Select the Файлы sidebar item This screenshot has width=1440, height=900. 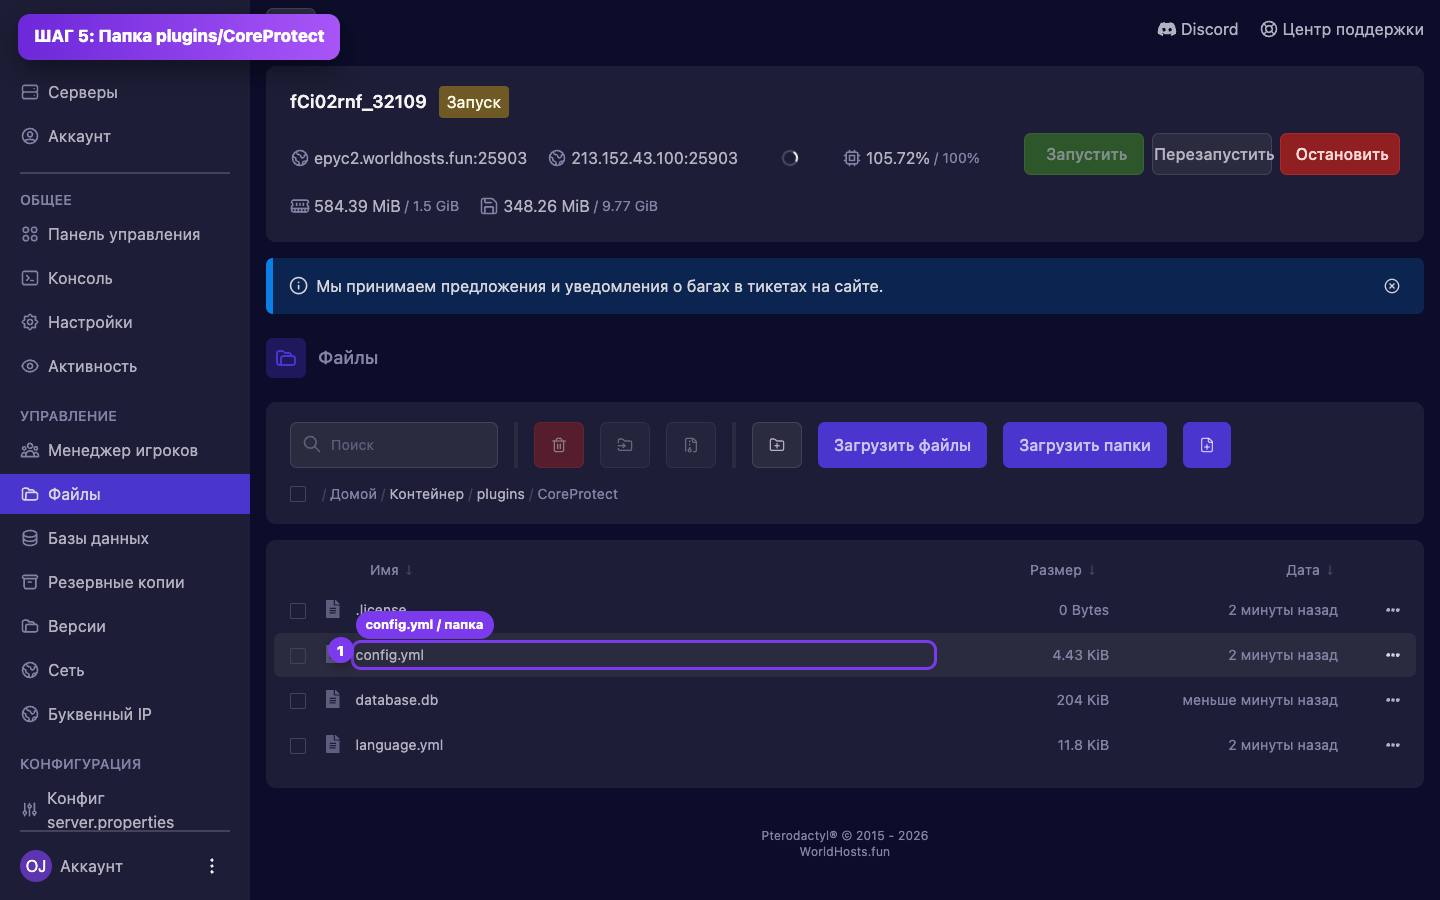pos(125,494)
